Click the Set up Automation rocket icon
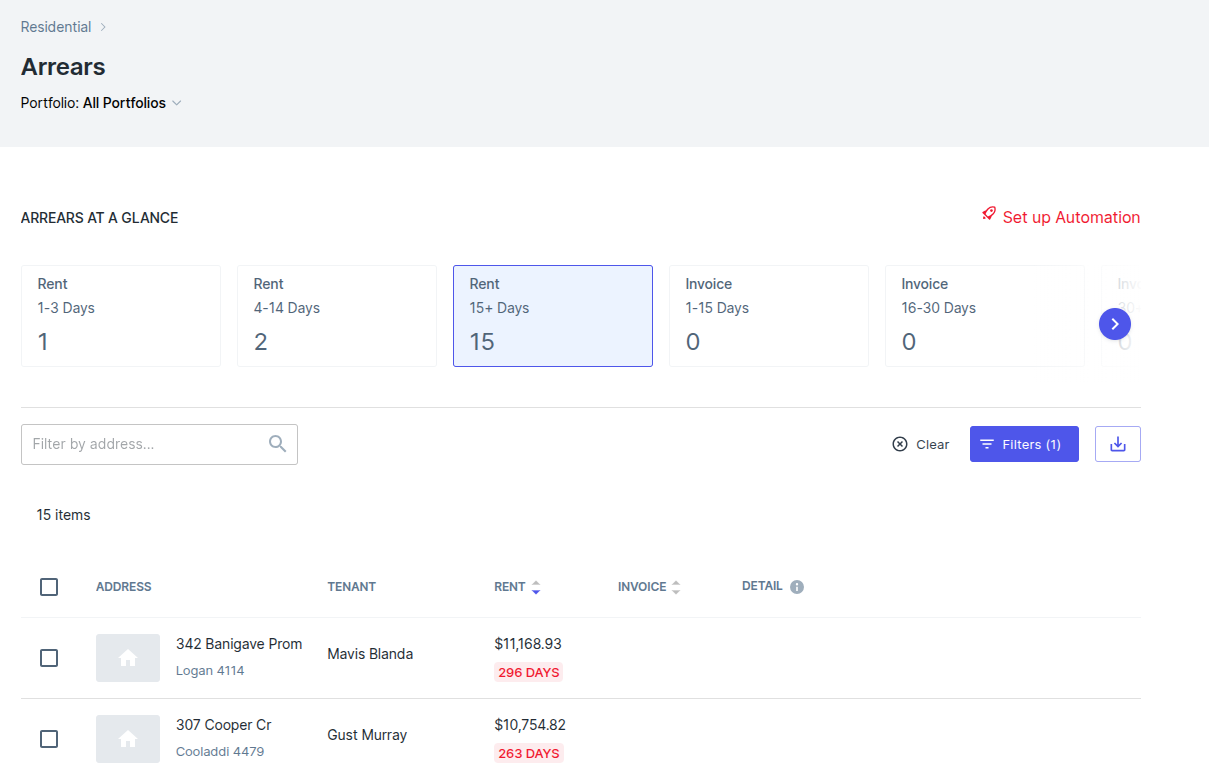 point(989,214)
